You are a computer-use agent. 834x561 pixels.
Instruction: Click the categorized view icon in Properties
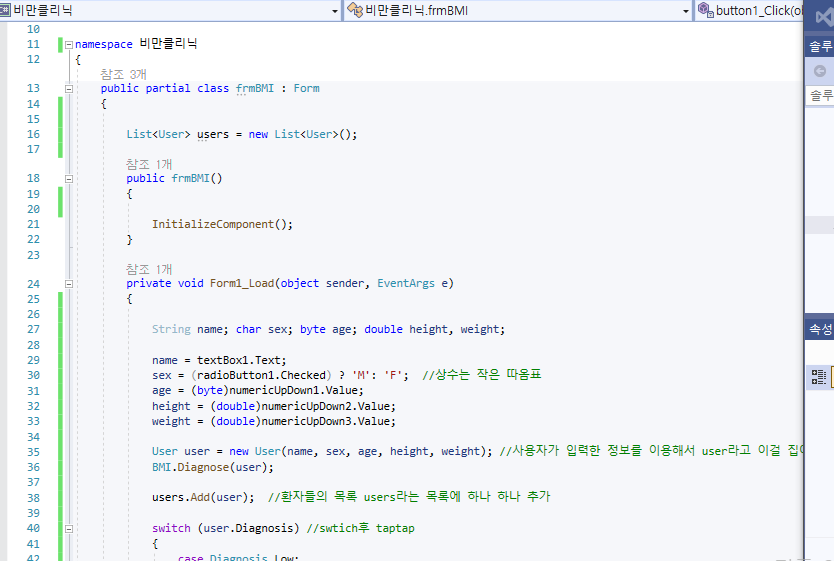point(819,377)
